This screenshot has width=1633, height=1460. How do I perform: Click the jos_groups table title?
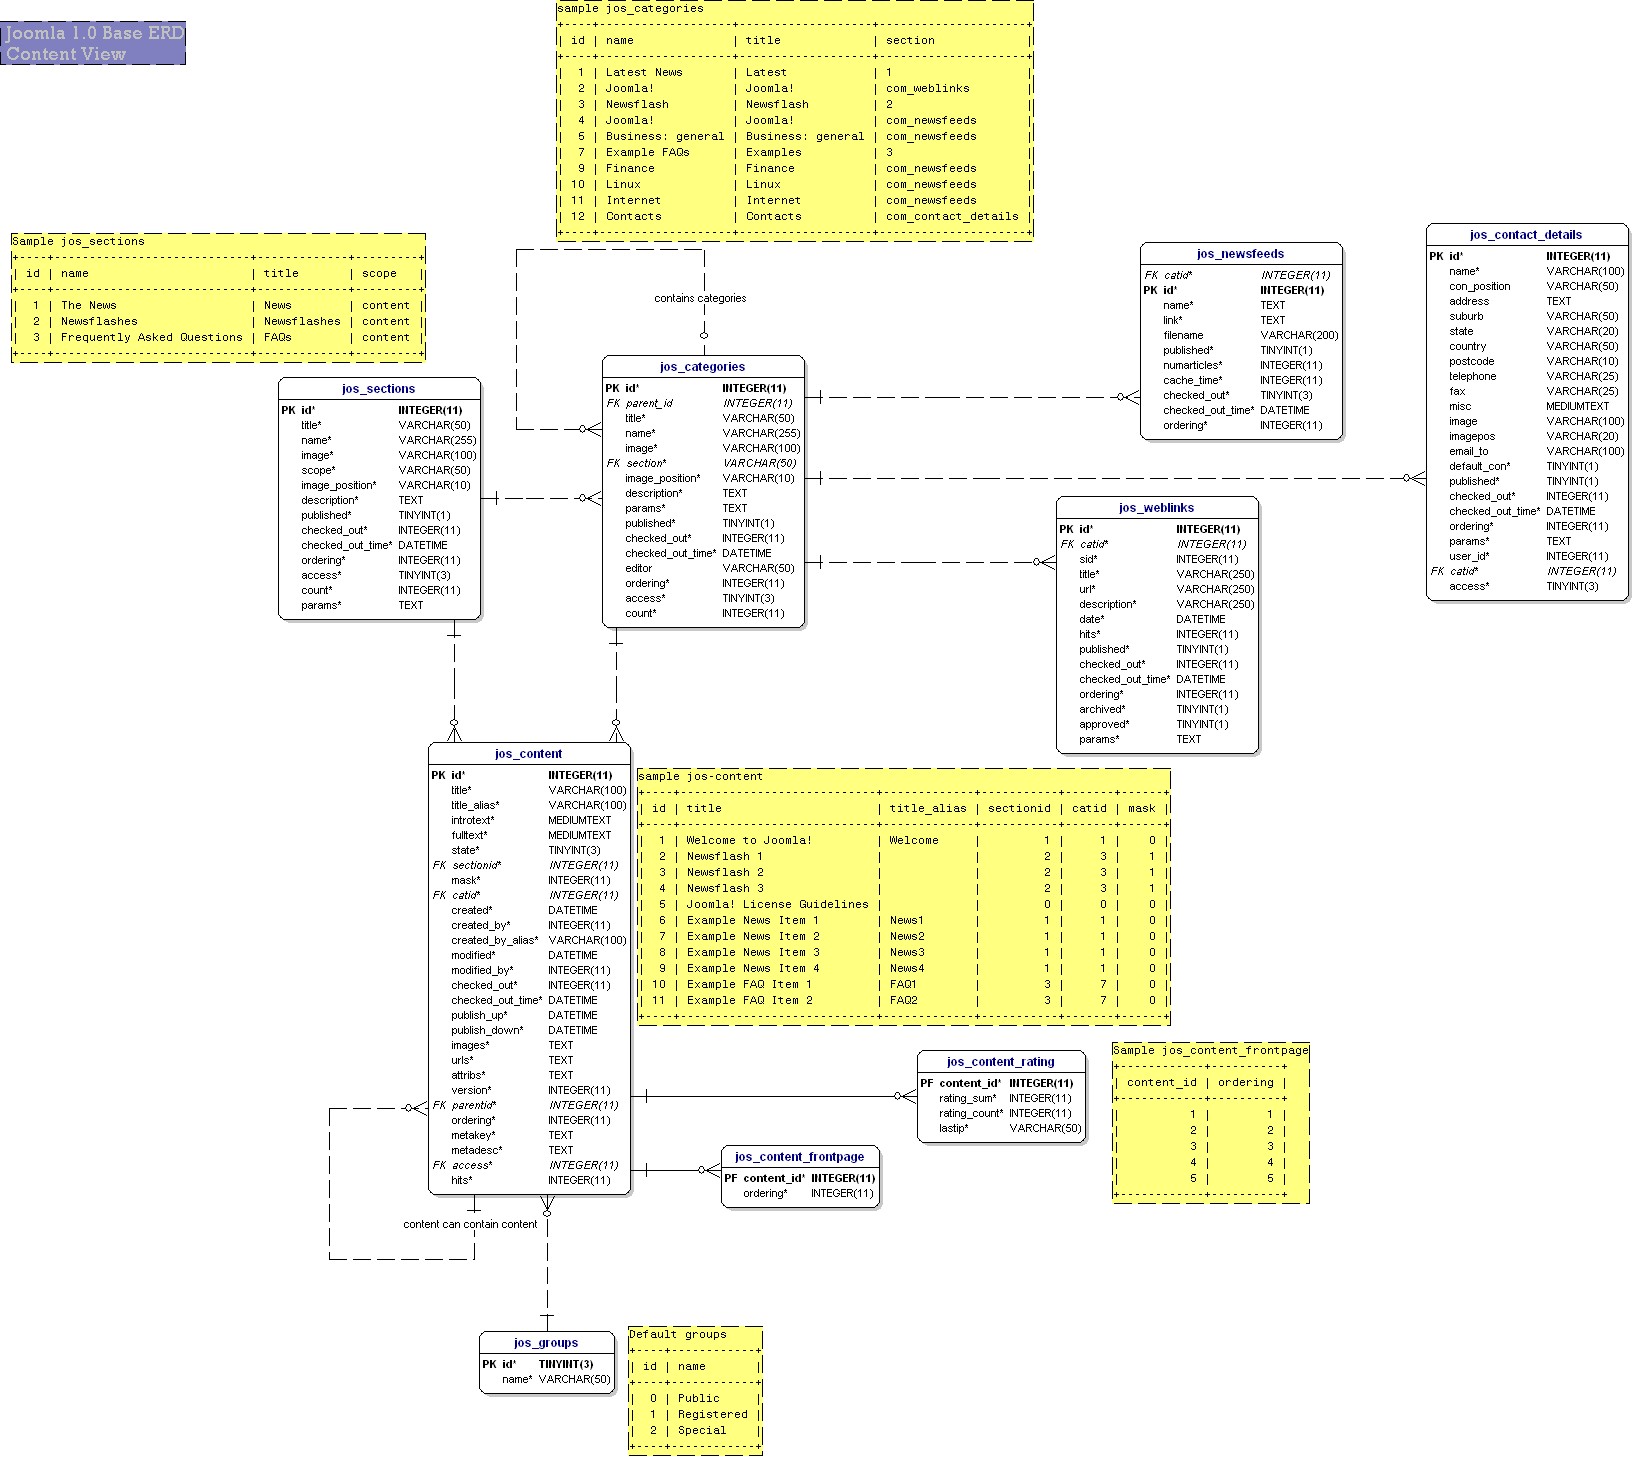point(546,1343)
